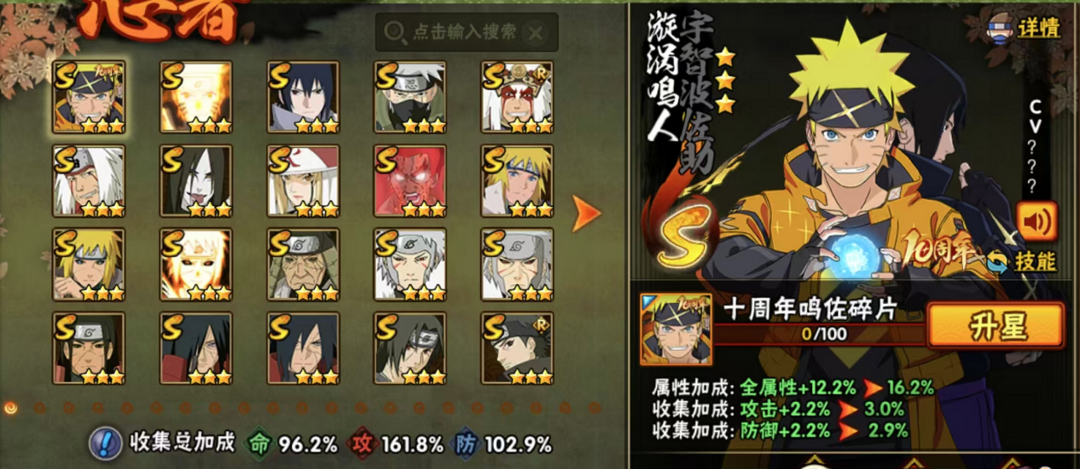
Task: Click the speaker voice icon
Action: pyautogui.click(x=1037, y=222)
